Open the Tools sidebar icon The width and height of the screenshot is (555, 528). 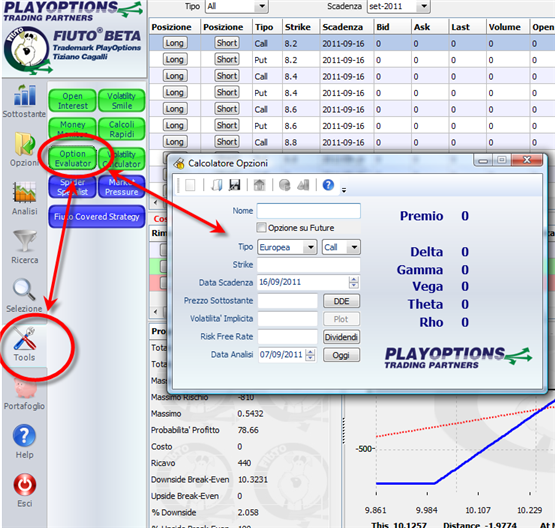point(24,338)
